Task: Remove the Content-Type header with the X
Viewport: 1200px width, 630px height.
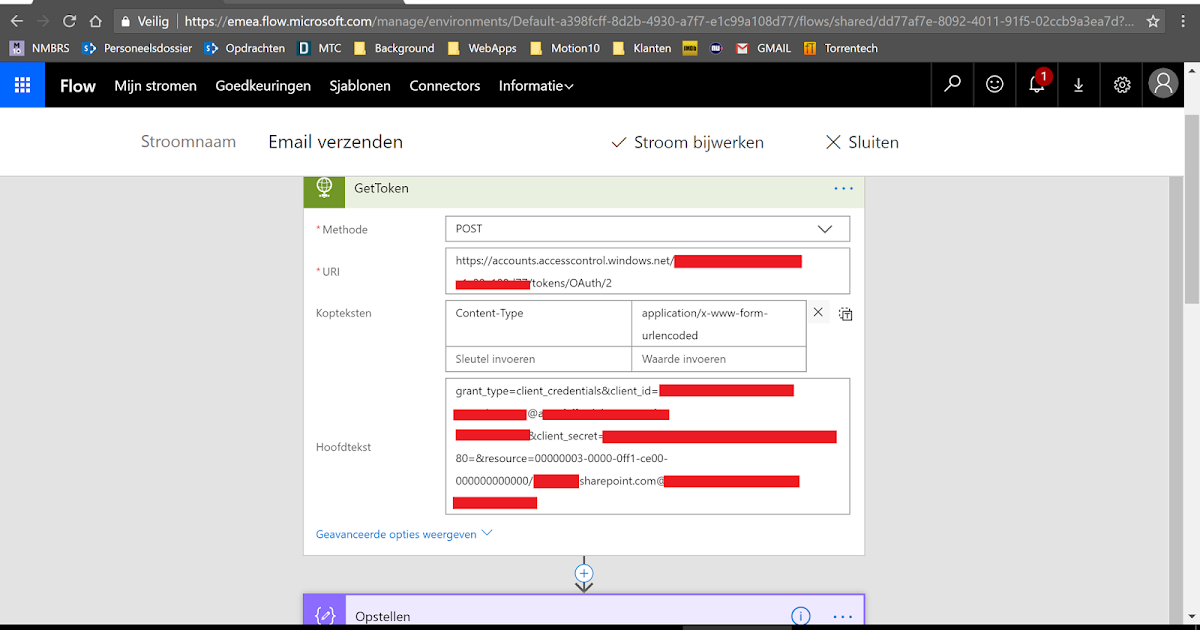Action: pos(818,312)
